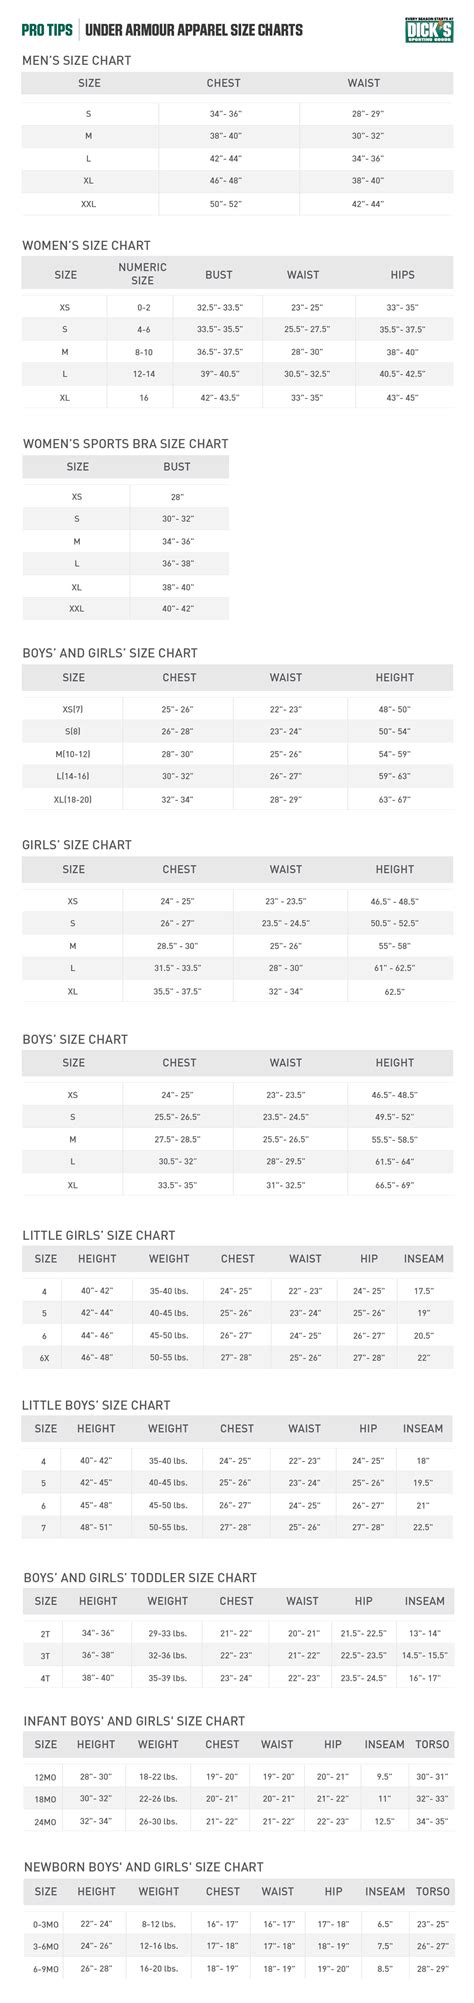
Task: Click the CHEST column header in men's chart
Action: 223,84
